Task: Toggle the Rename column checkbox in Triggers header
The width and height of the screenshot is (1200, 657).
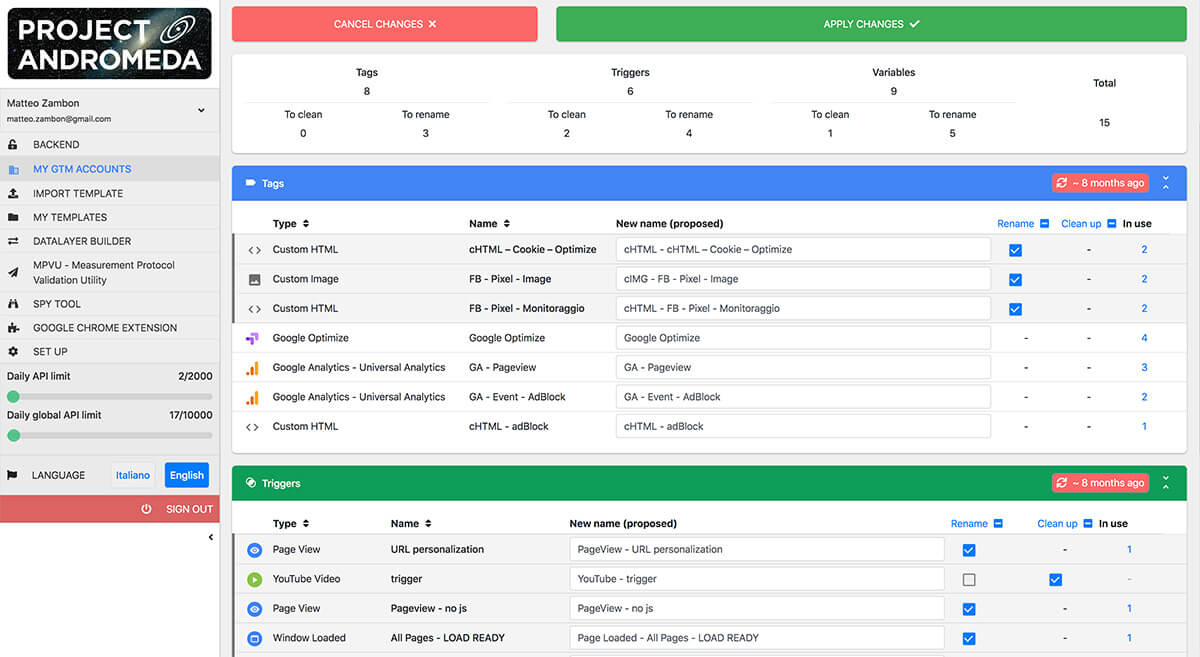Action: click(x=998, y=524)
